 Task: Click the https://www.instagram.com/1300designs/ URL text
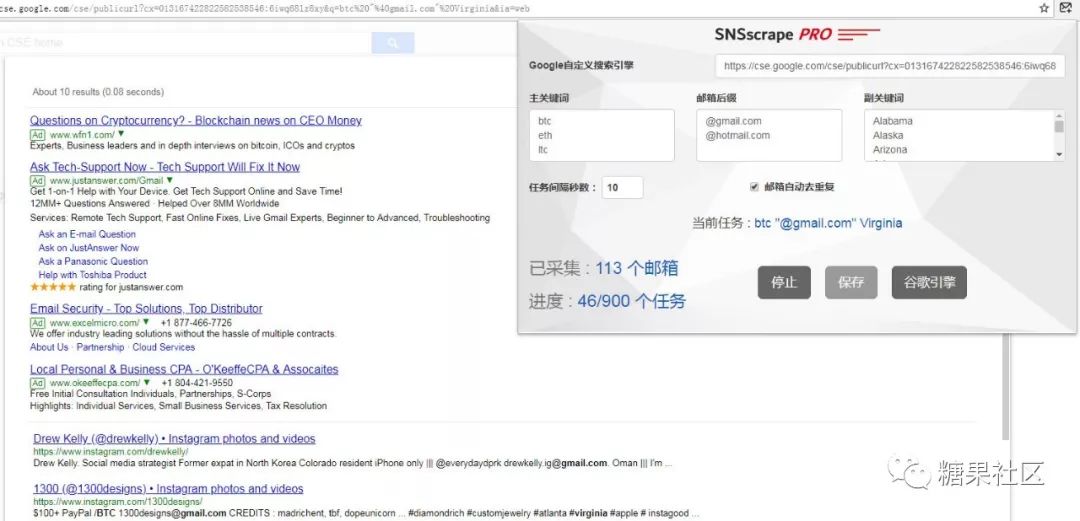(x=118, y=502)
